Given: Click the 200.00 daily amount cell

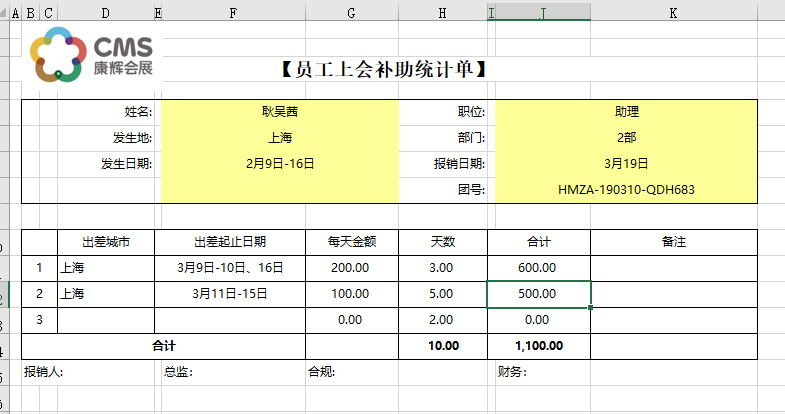Looking at the screenshot, I should pyautogui.click(x=351, y=268).
